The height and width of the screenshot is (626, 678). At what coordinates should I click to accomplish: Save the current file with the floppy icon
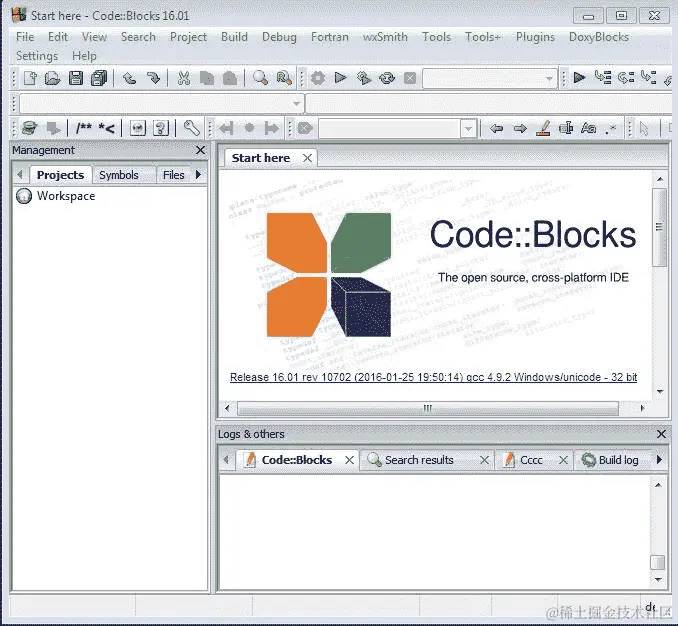76,78
